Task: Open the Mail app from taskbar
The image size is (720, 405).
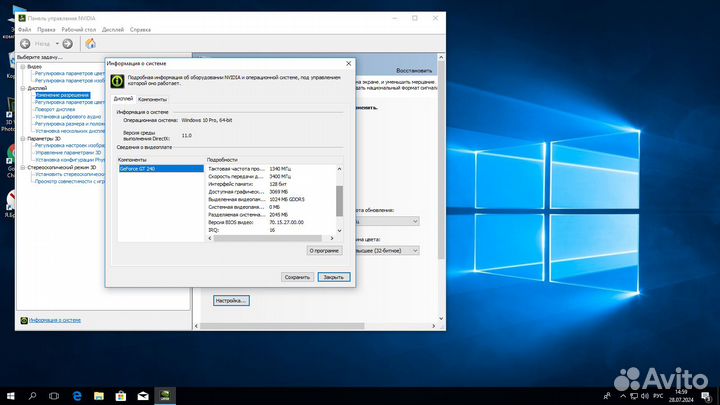Action: [x=143, y=396]
